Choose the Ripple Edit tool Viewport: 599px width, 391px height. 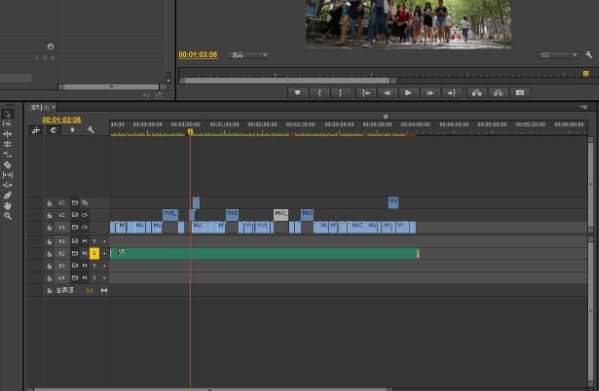(8, 134)
